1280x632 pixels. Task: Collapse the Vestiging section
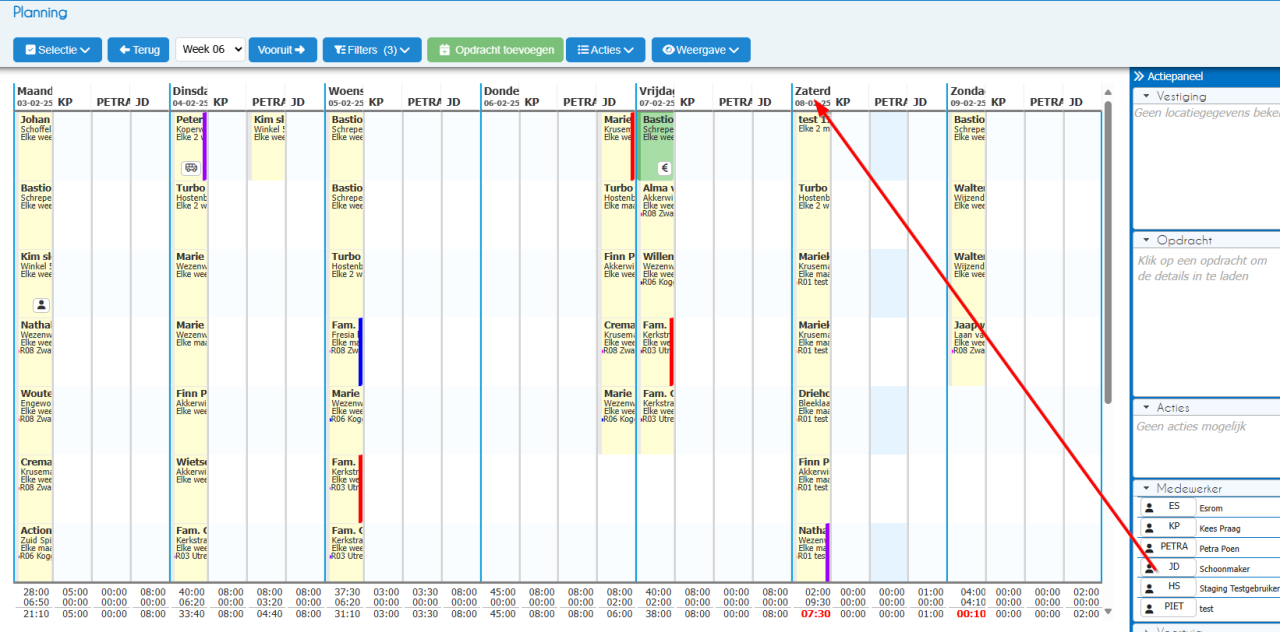point(1146,97)
